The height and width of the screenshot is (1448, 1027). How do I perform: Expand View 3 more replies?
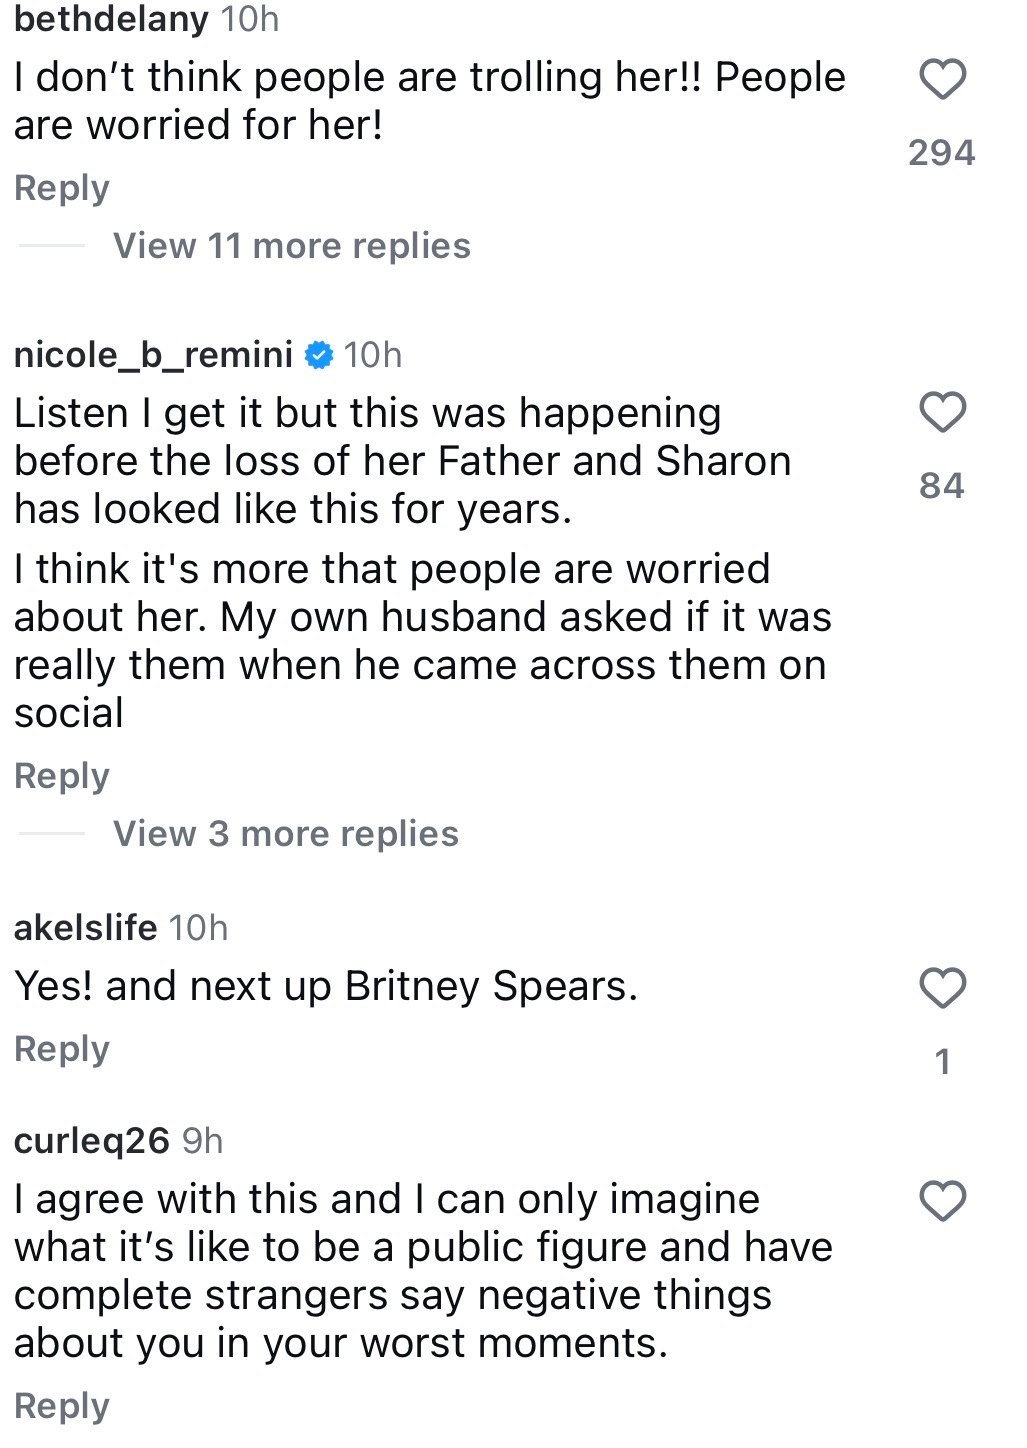click(285, 834)
